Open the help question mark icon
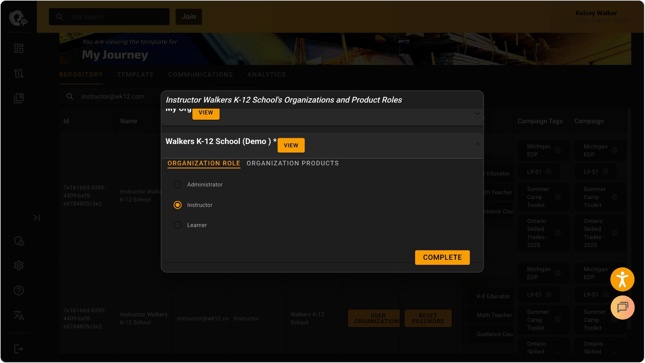The image size is (645, 363). (19, 291)
